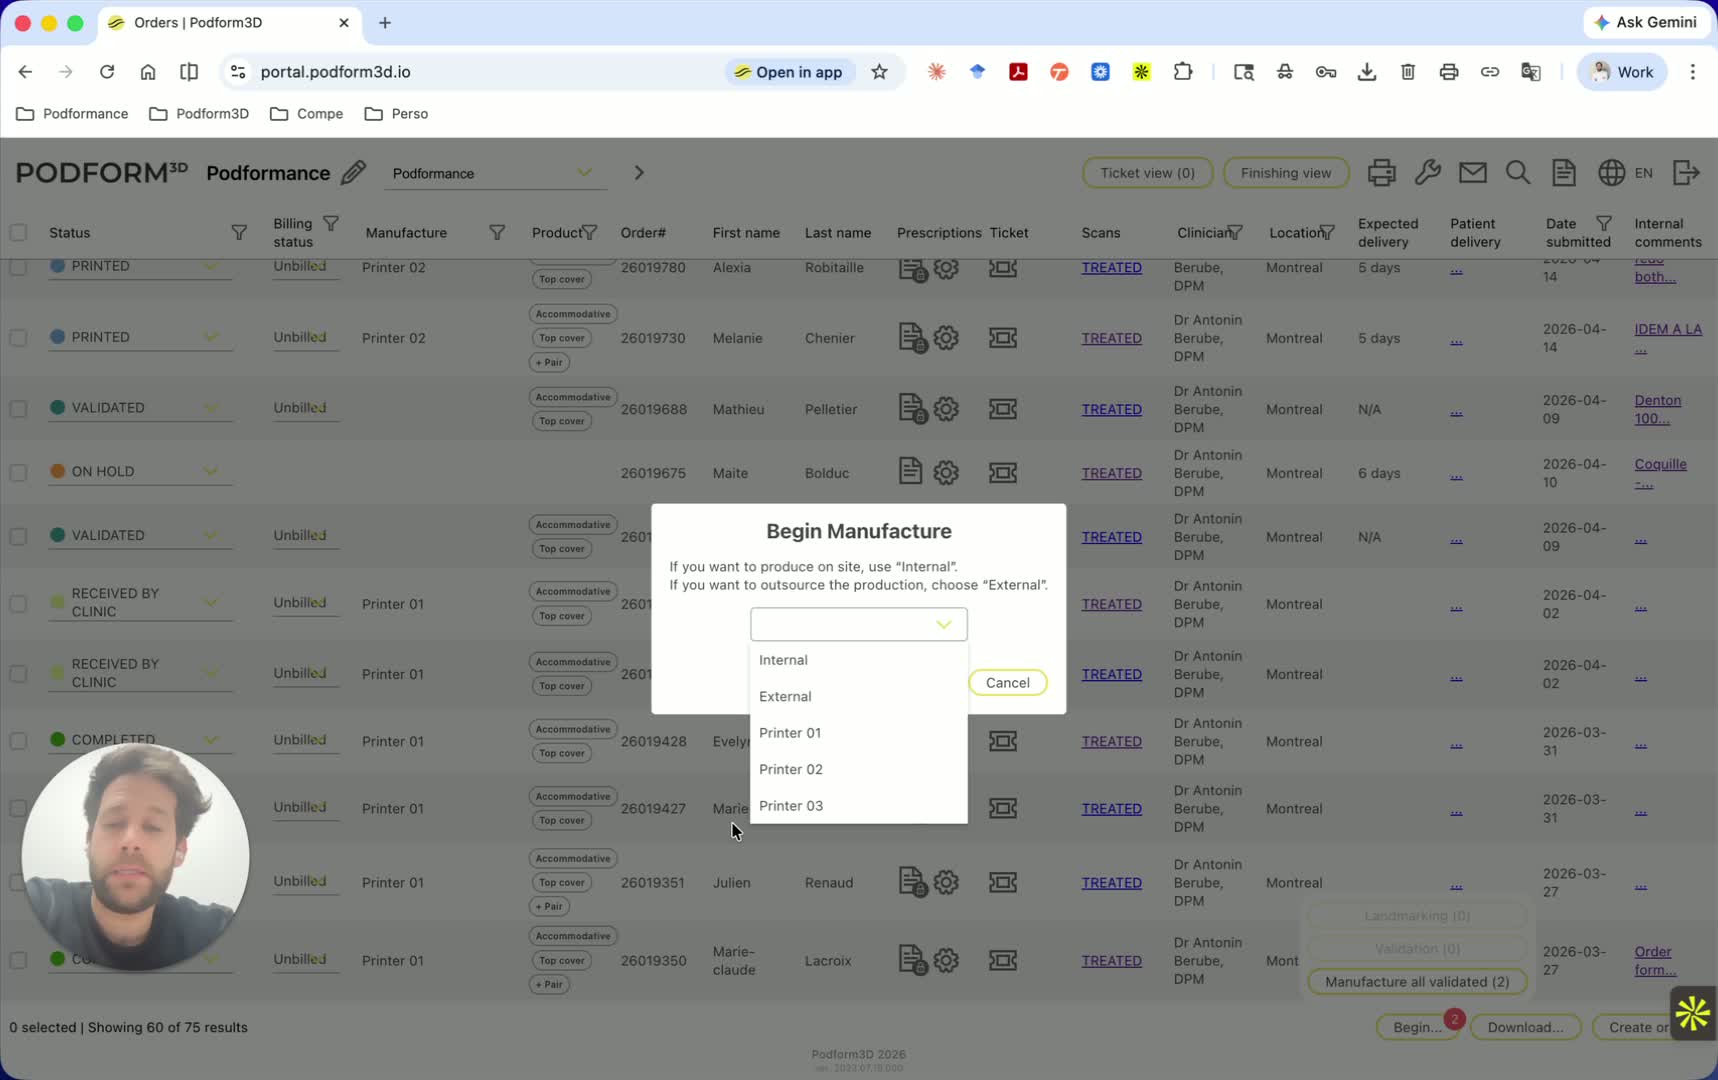Viewport: 1718px width, 1080px height.
Task: Click the pencil edit icon beside Podformance
Action: coord(353,173)
